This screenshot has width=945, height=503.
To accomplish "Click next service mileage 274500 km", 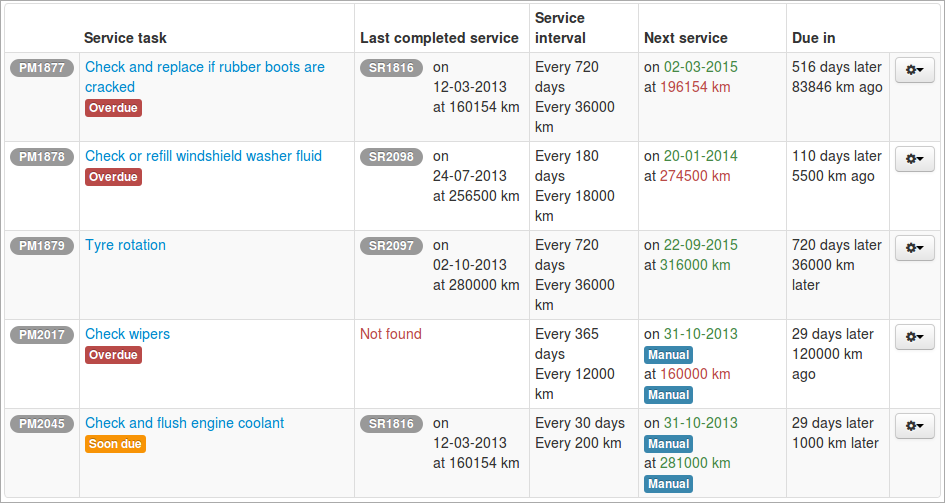I will [x=695, y=176].
